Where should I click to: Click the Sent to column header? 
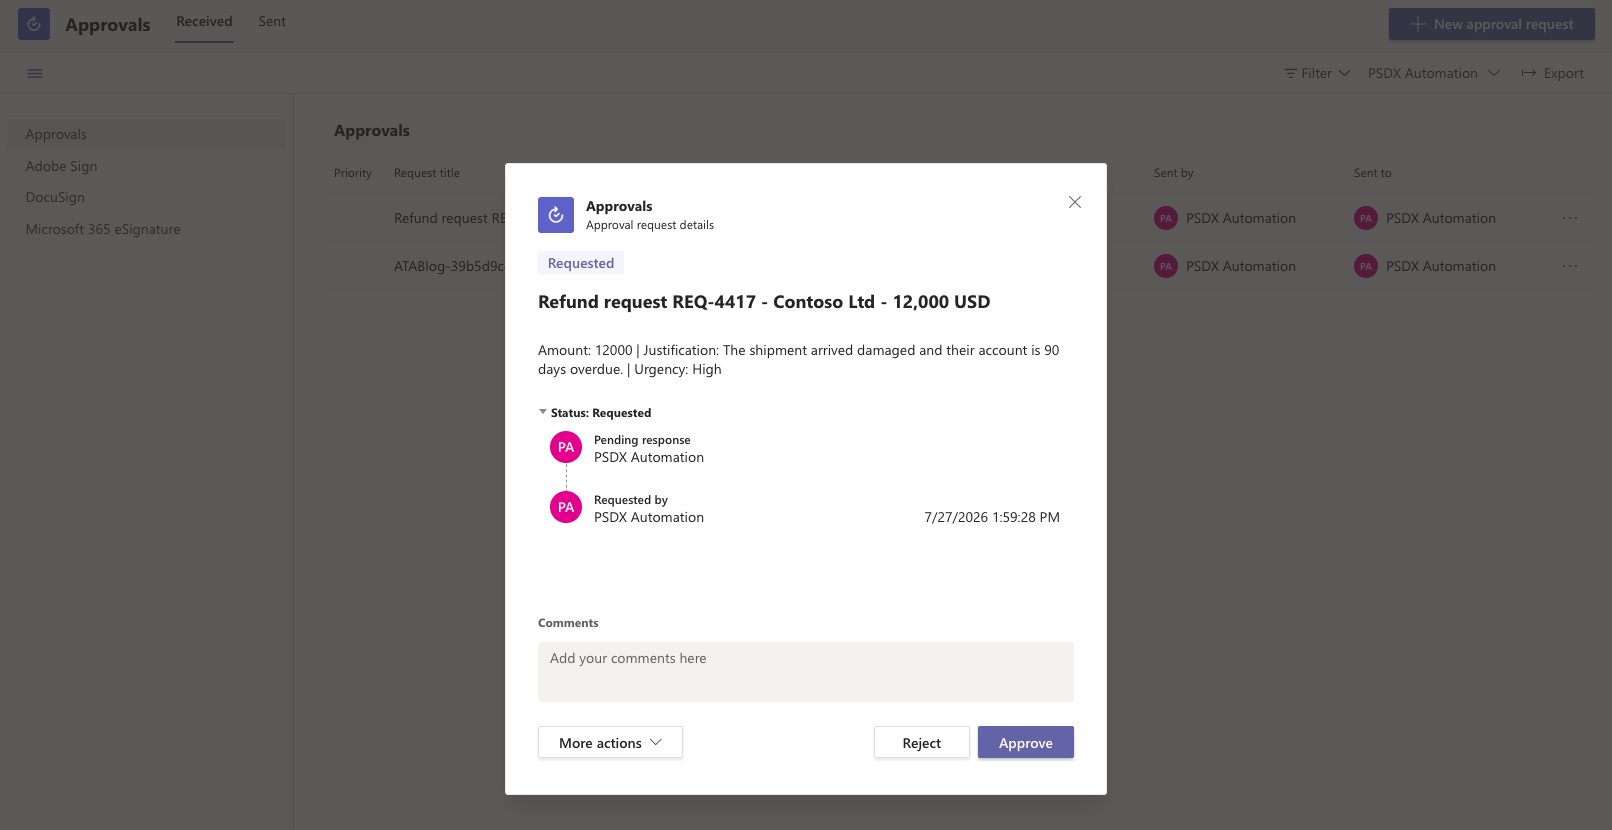[1373, 173]
